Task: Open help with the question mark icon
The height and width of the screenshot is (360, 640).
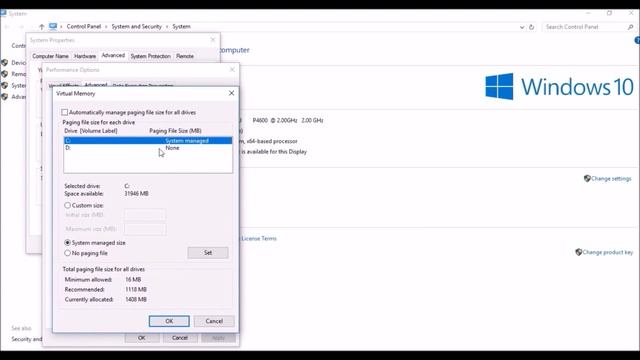Action: tap(637, 40)
